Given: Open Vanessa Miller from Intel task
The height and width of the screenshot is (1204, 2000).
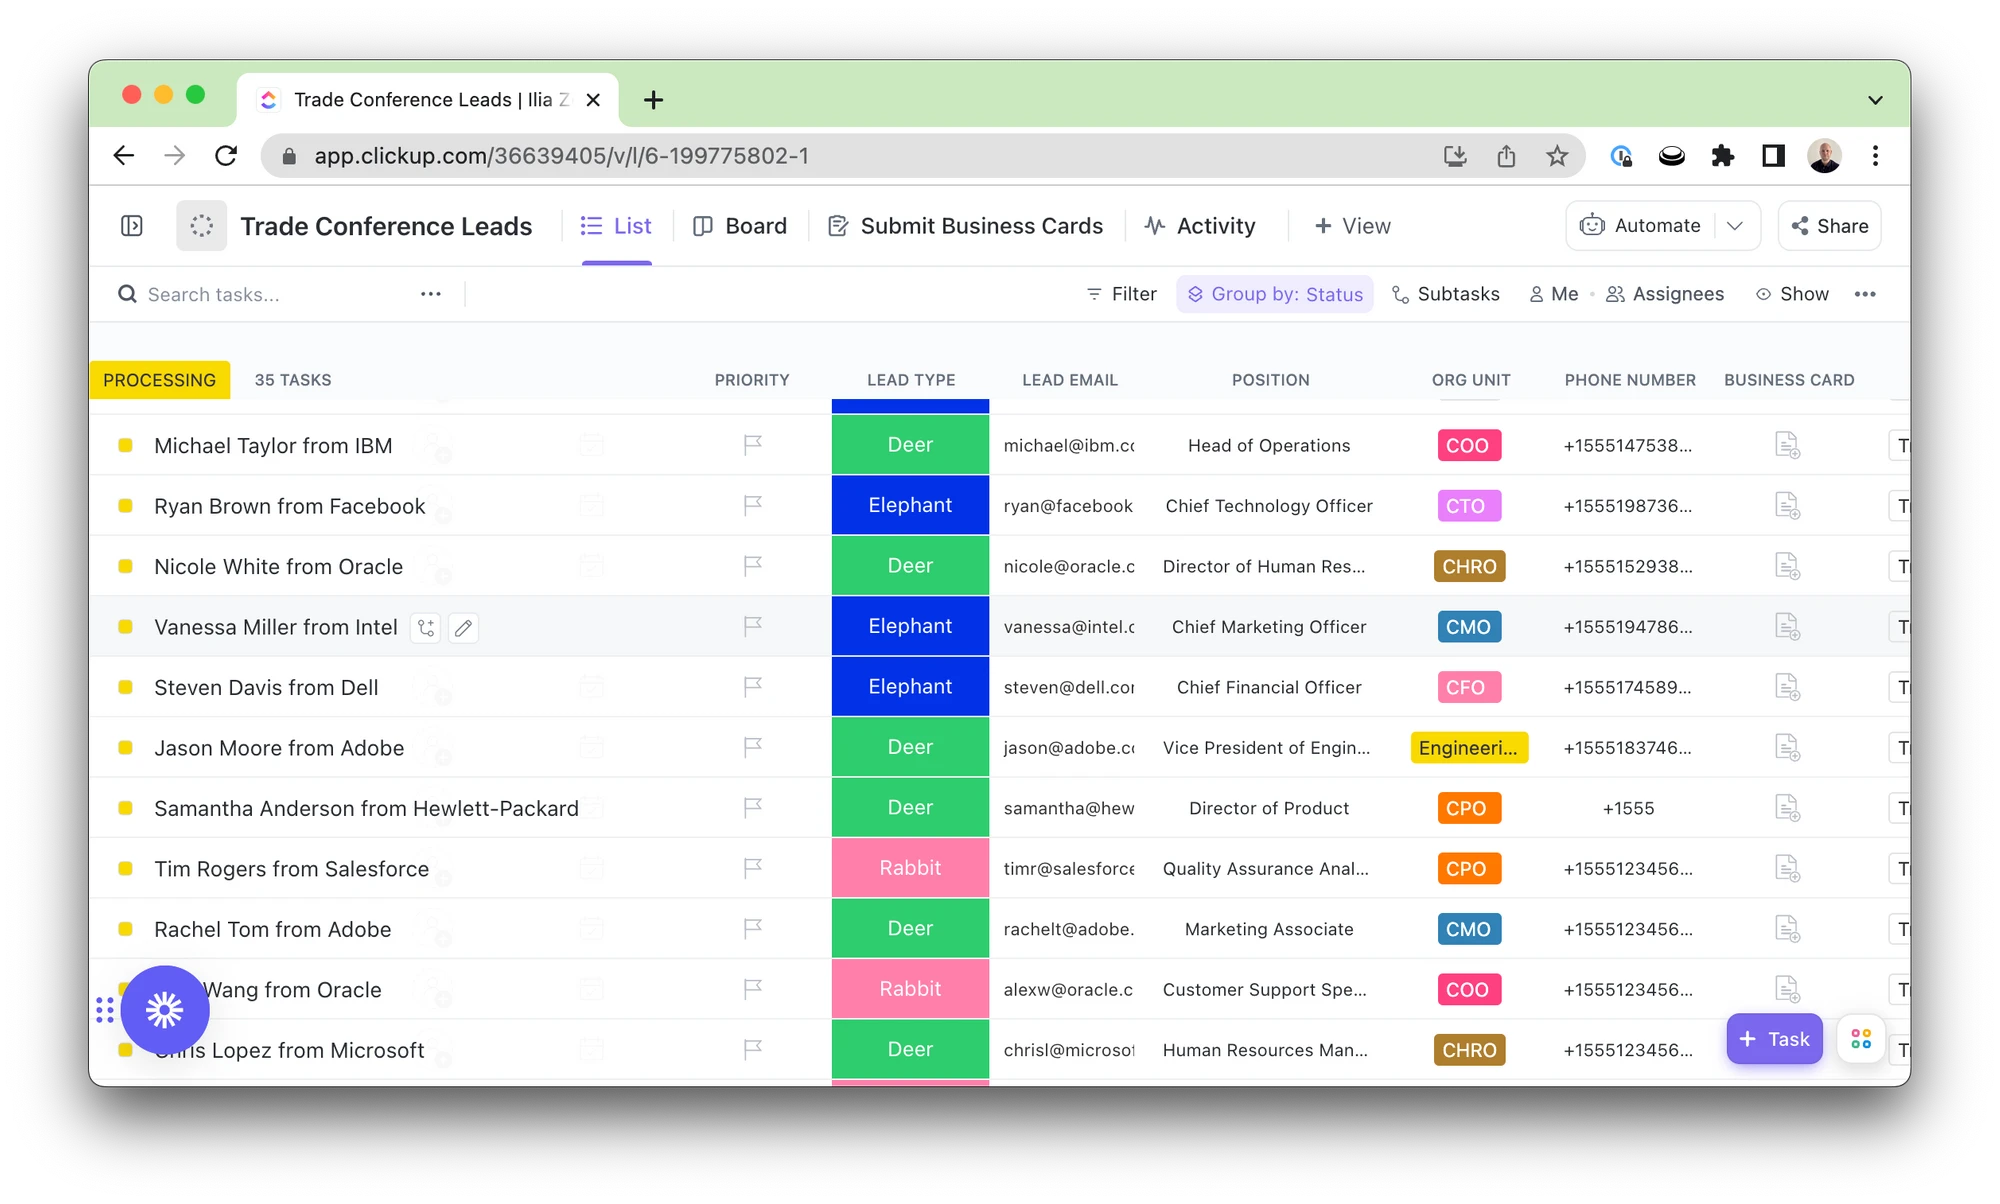Looking at the screenshot, I should [276, 627].
